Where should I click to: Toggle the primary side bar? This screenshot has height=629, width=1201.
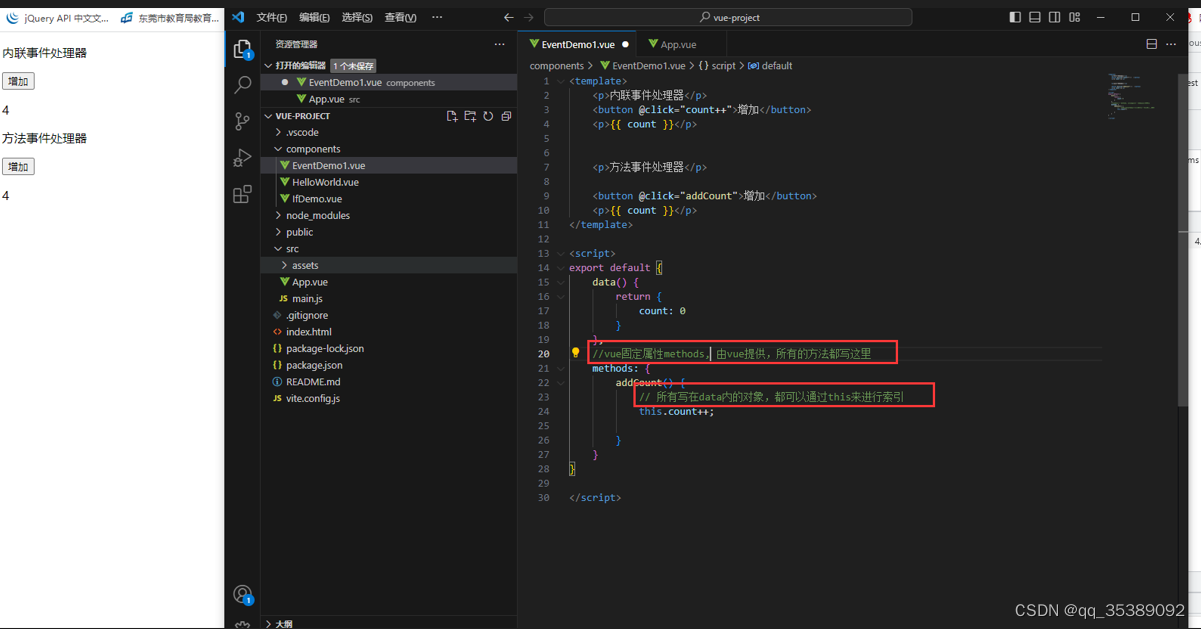click(x=1015, y=17)
